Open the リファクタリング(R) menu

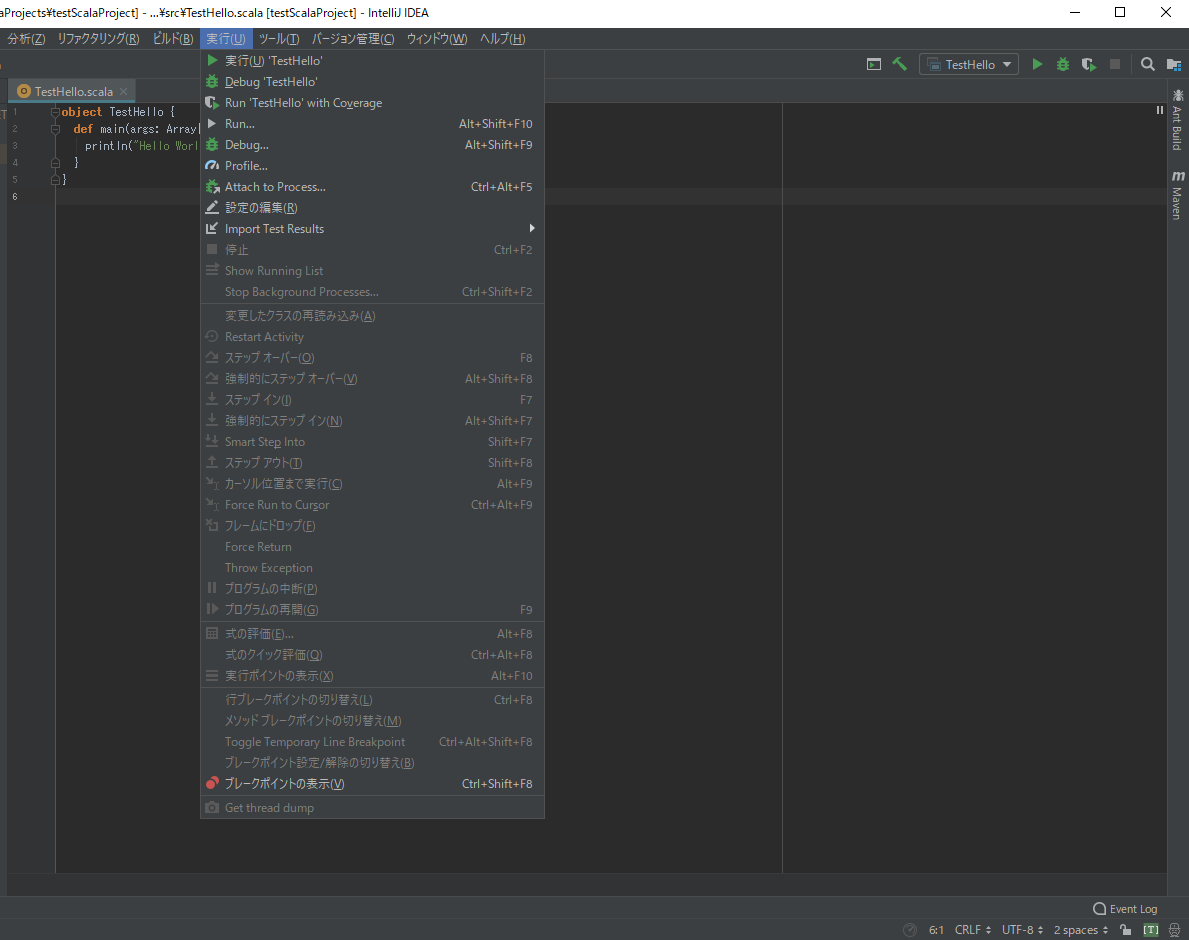(x=99, y=39)
